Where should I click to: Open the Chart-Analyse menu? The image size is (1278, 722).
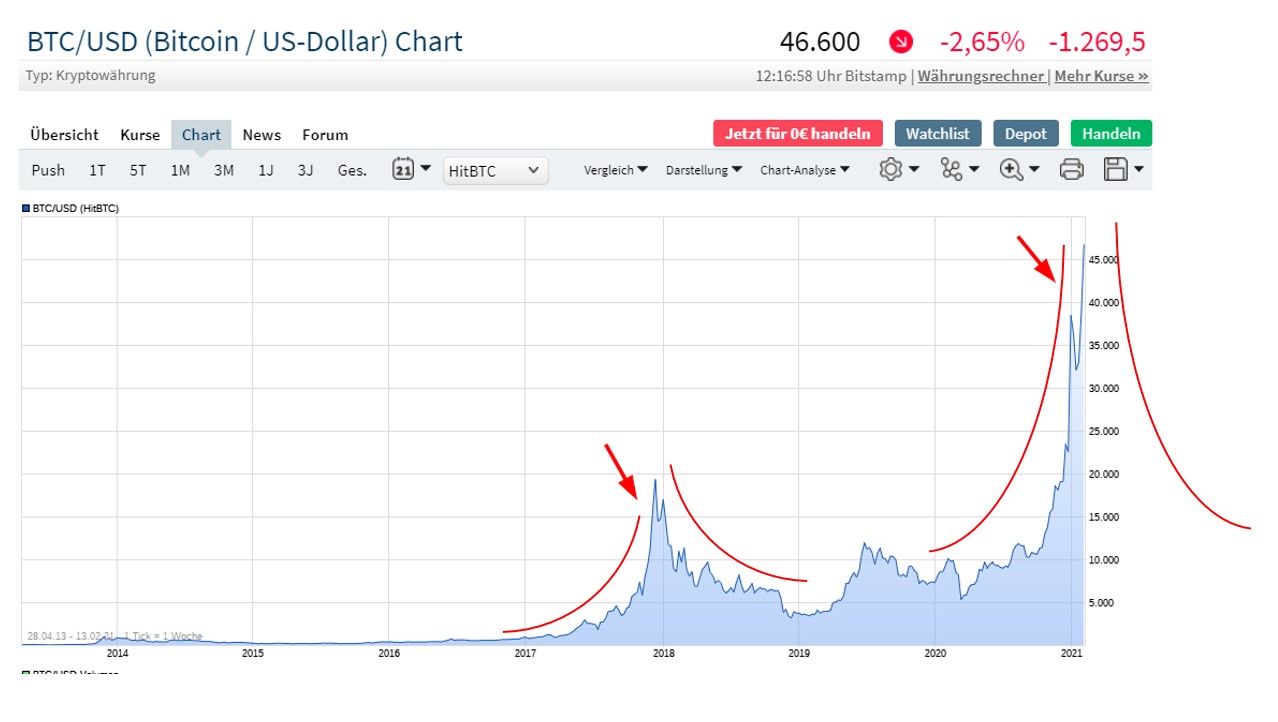click(804, 170)
